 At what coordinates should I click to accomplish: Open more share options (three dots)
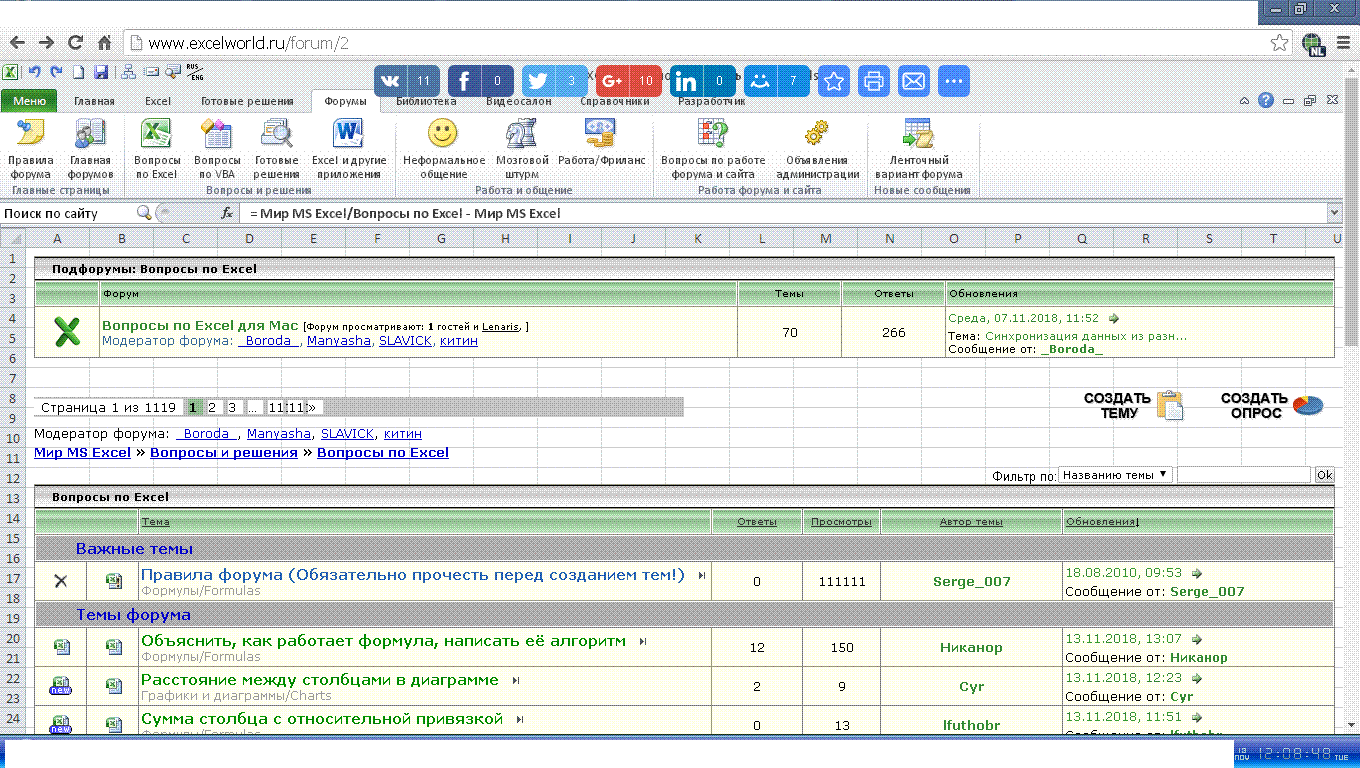(953, 81)
